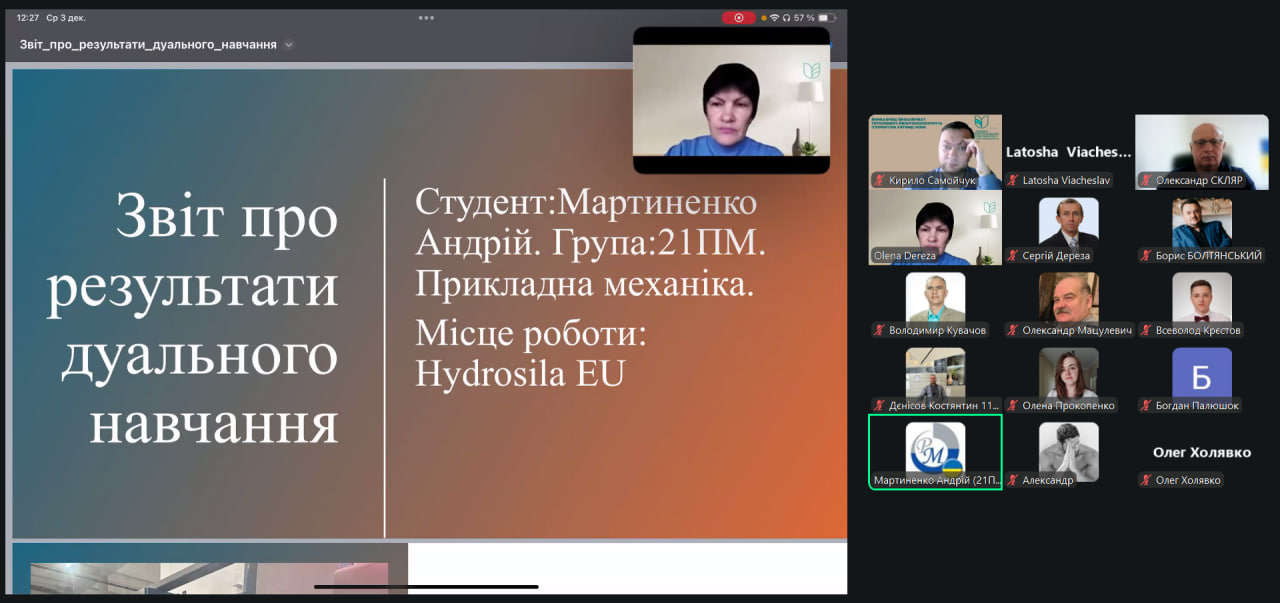Viewport: 1280px width, 603px height.
Task: Click muted mic icon of Дєнісов Костянтин
Action: (x=880, y=406)
